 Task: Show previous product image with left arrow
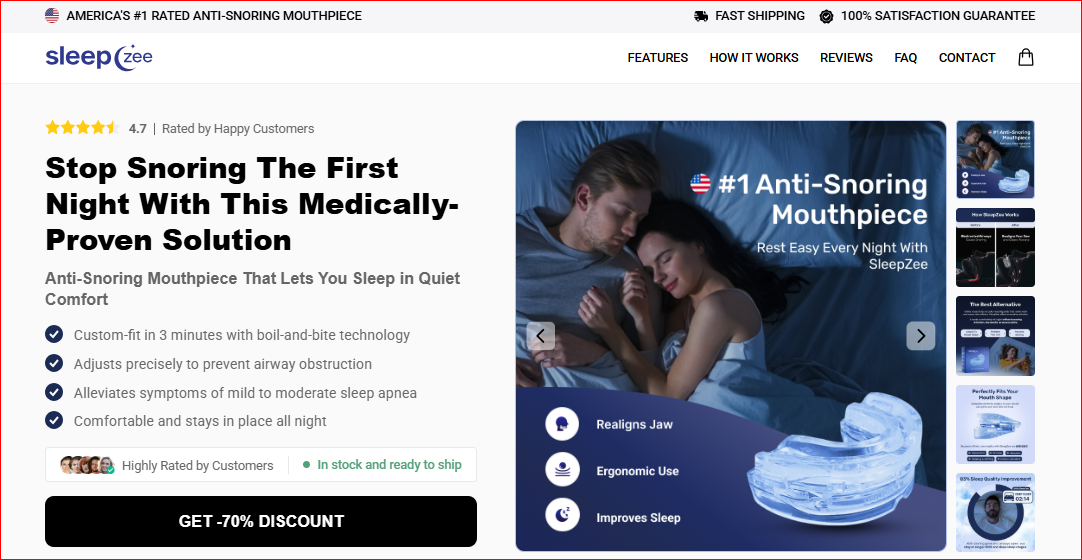tap(540, 336)
